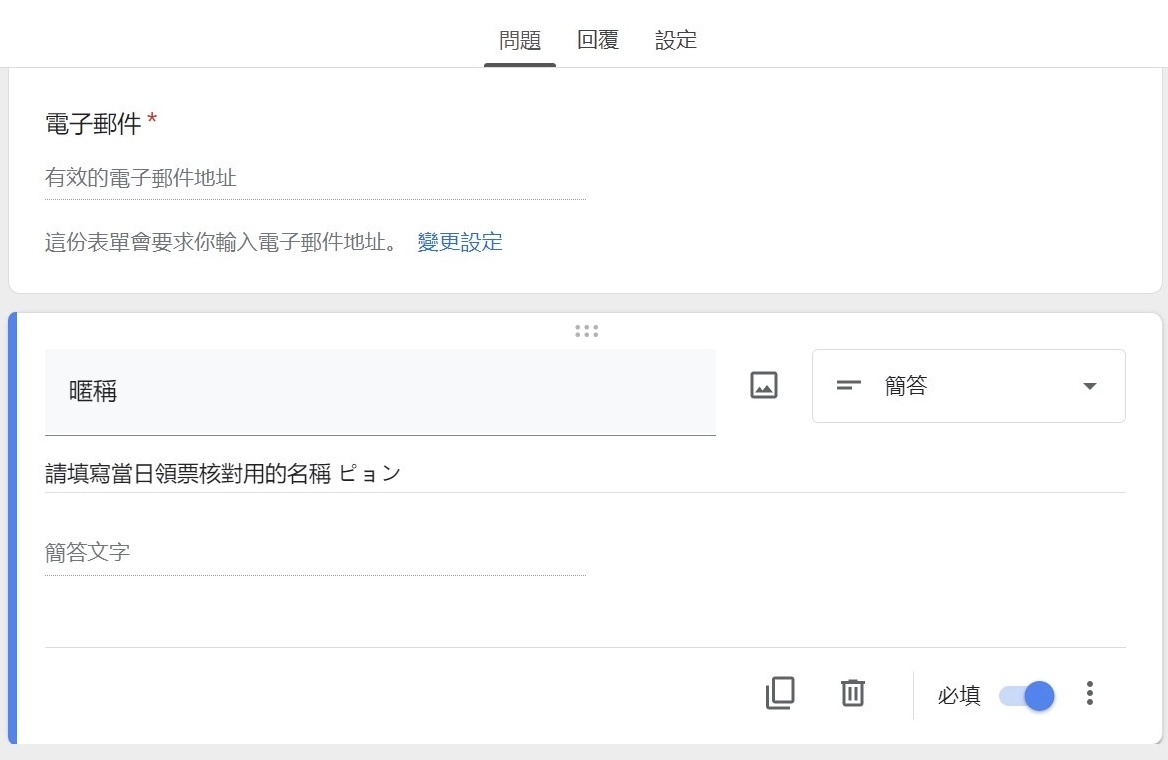The image size is (1168, 760).
Task: Delete the 暱稱 question with trash icon
Action: pyautogui.click(x=853, y=693)
